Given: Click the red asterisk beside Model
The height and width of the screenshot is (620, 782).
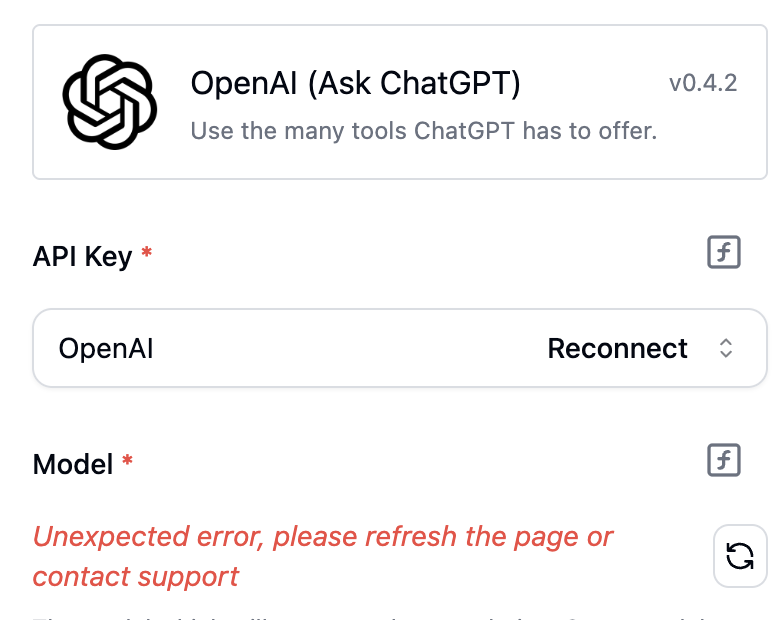Looking at the screenshot, I should 127,459.
